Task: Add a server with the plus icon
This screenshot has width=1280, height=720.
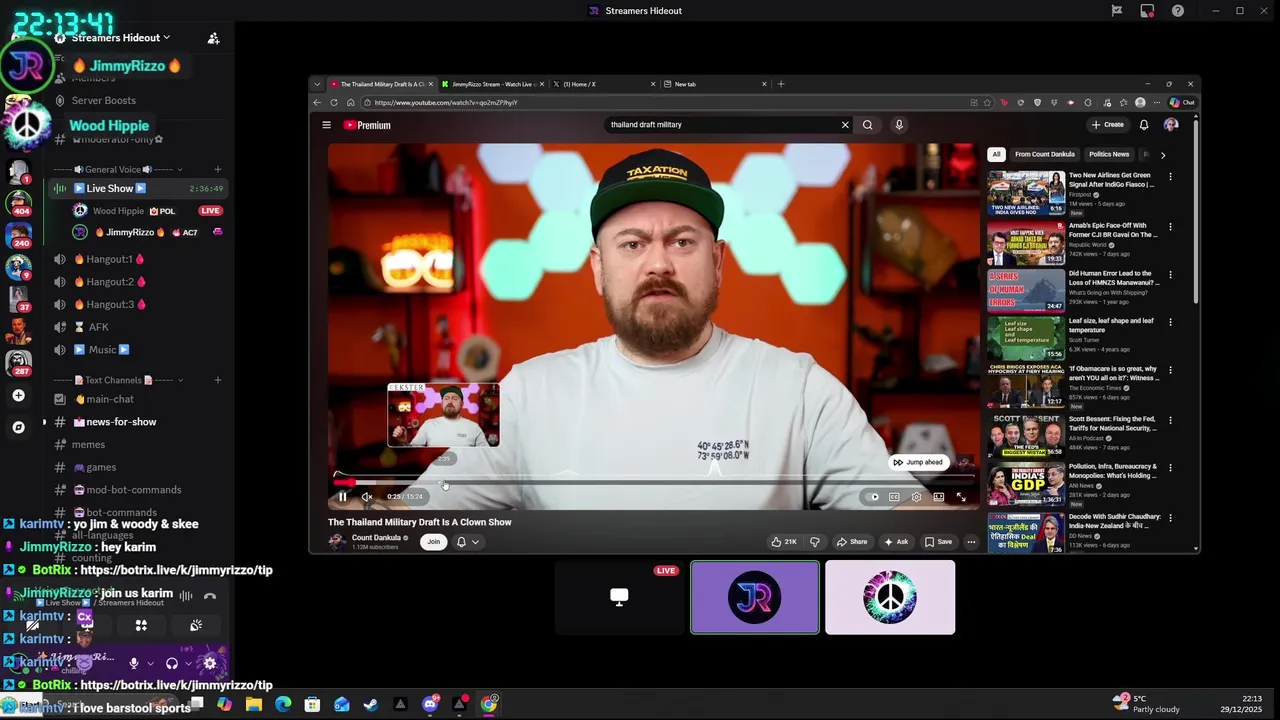Action: click(x=18, y=396)
